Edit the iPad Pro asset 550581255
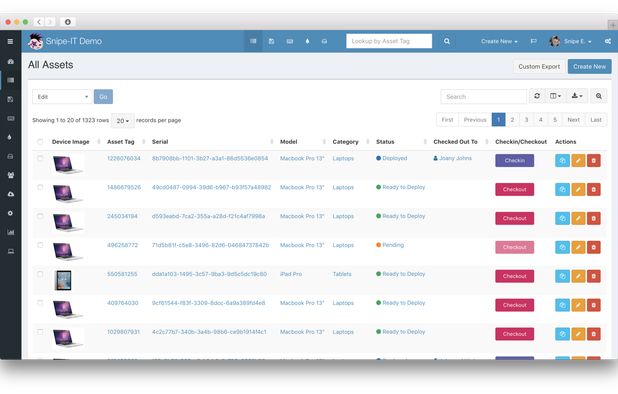 point(578,276)
